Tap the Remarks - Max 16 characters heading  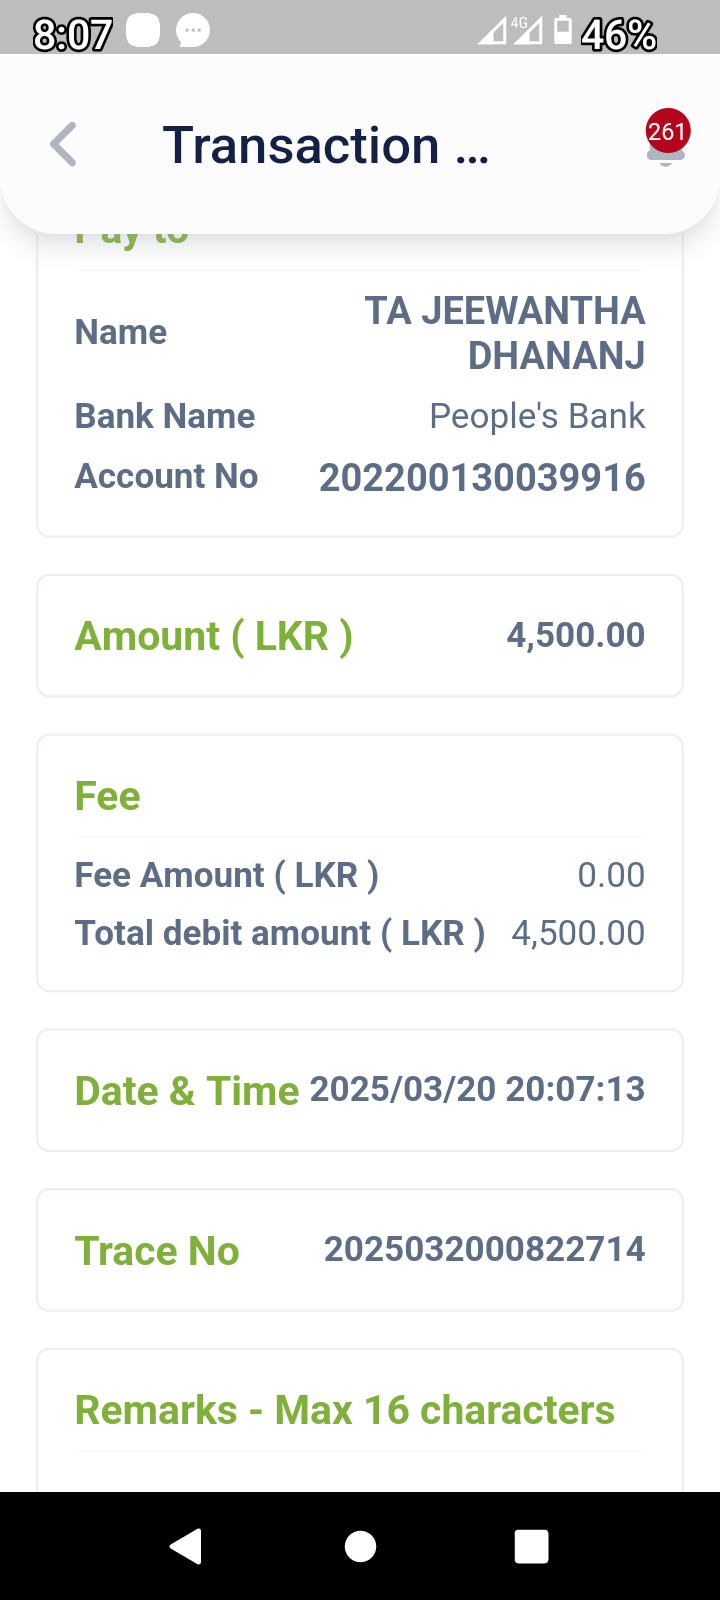tap(345, 1410)
